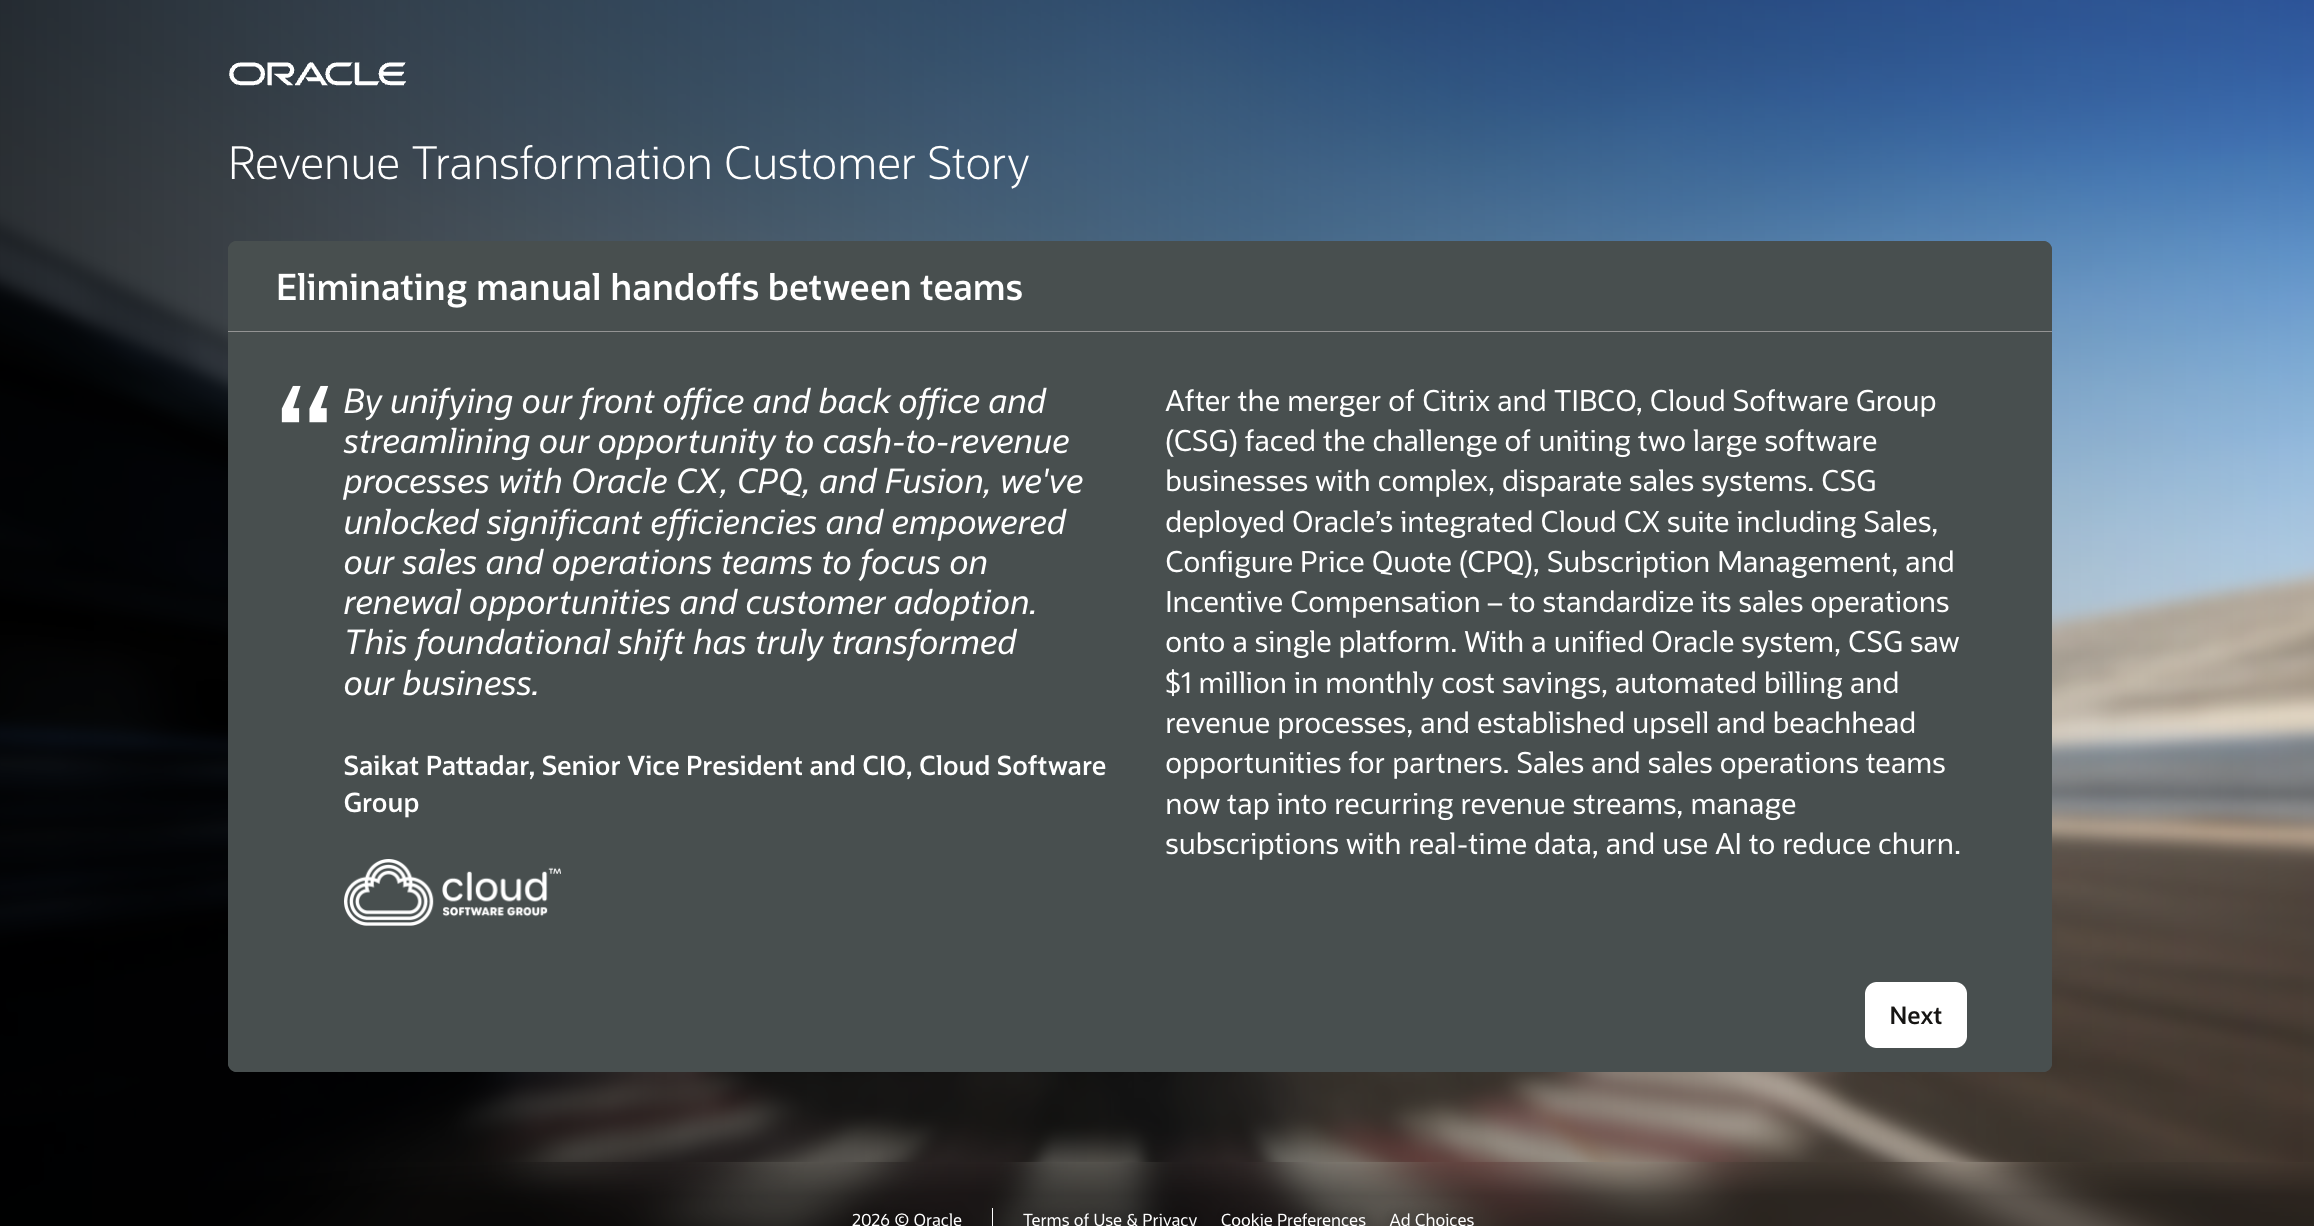Click the Oracle logo

(x=317, y=74)
